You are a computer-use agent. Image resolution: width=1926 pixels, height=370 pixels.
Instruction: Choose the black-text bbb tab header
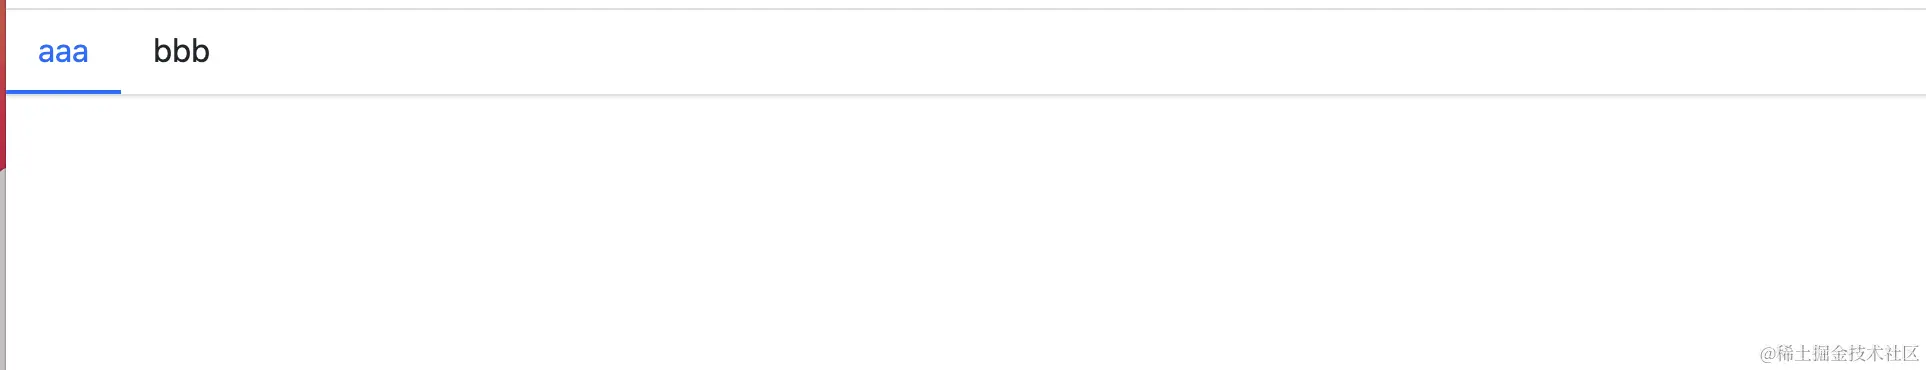pyautogui.click(x=181, y=51)
